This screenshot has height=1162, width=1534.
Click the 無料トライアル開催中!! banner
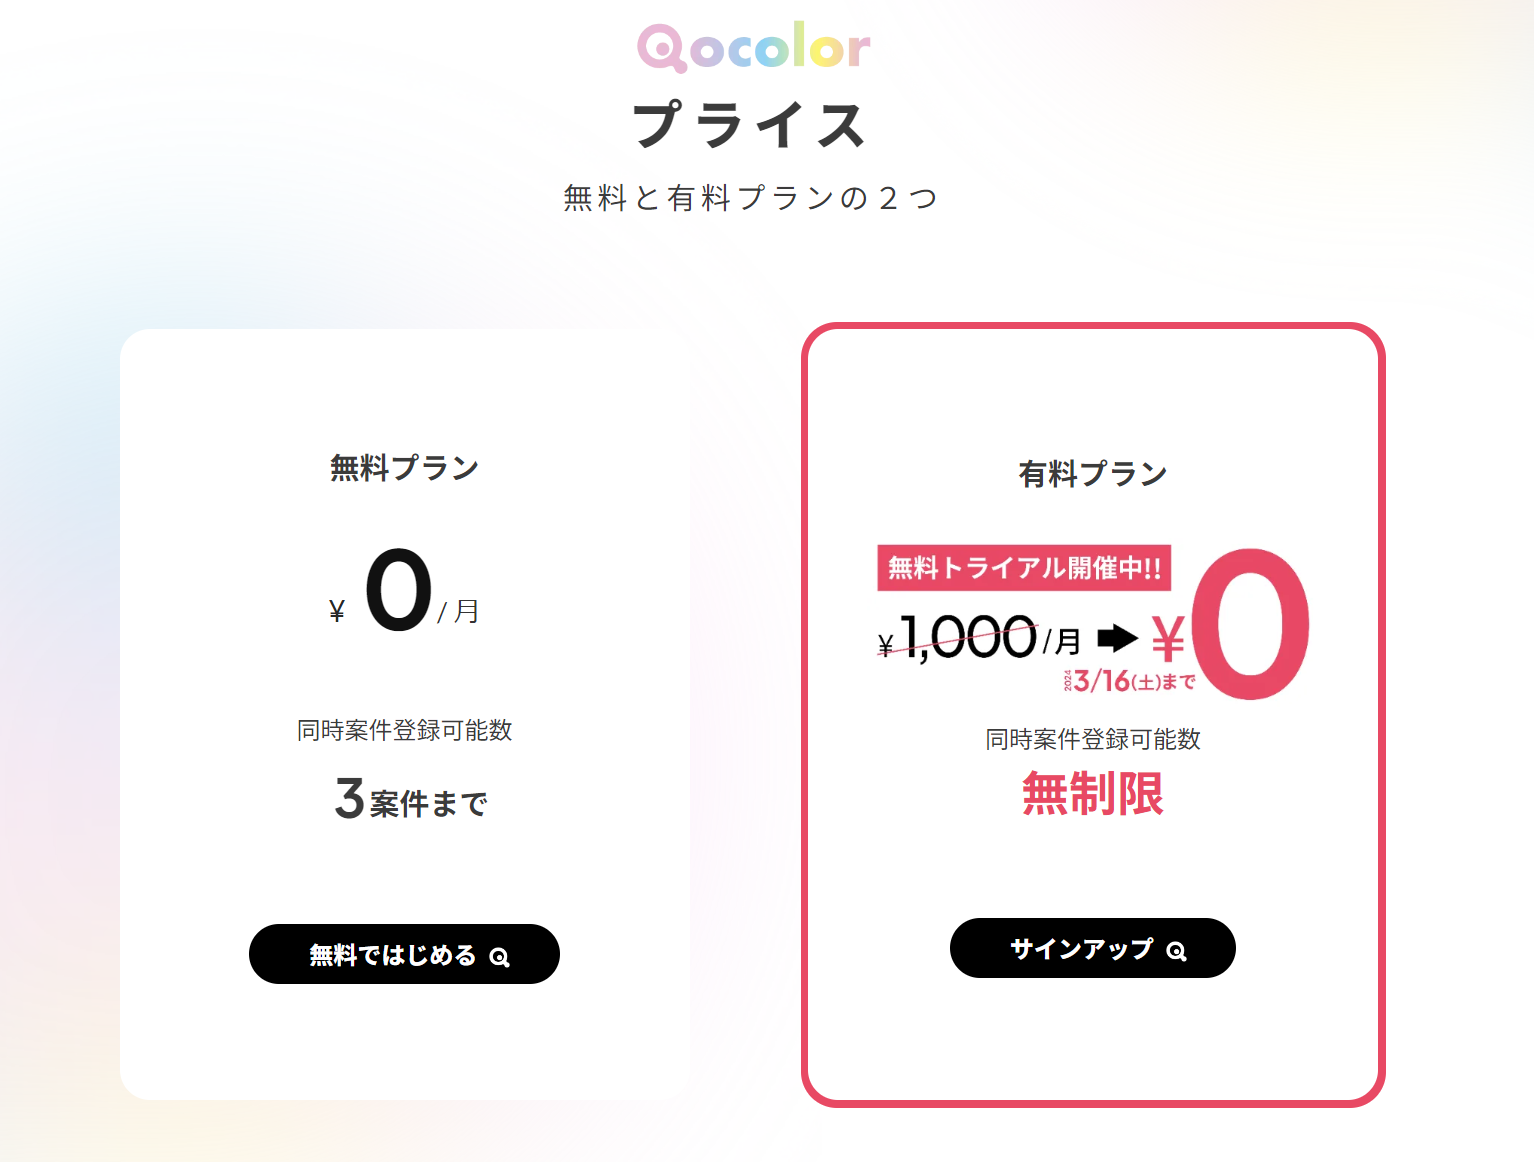pos(1024,568)
